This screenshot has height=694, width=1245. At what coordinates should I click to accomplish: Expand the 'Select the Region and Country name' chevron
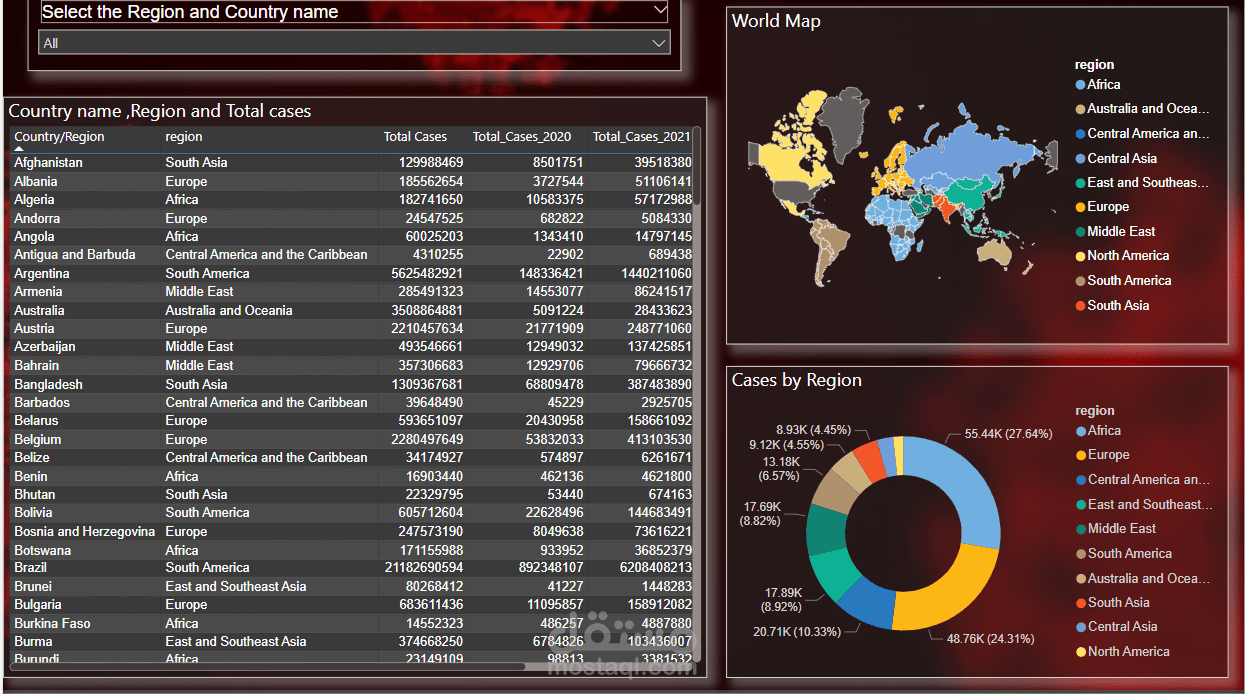pos(658,10)
